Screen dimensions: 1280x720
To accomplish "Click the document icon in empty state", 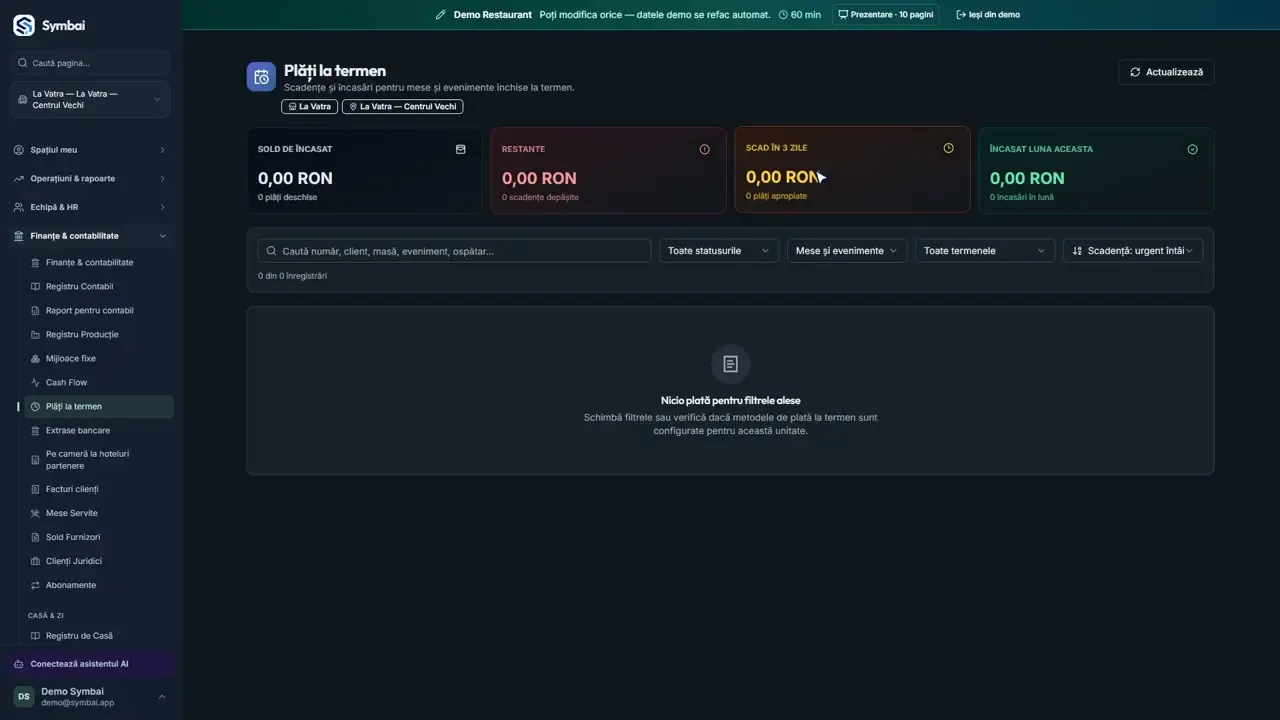I will (x=730, y=364).
